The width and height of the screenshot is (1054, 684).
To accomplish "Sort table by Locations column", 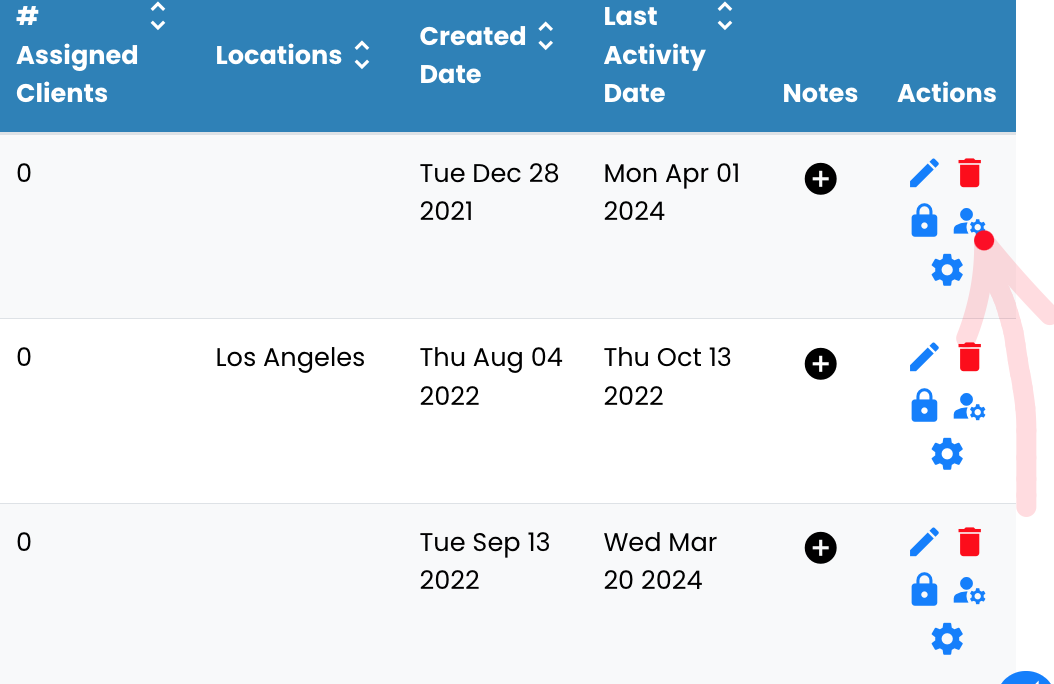I will (x=362, y=55).
